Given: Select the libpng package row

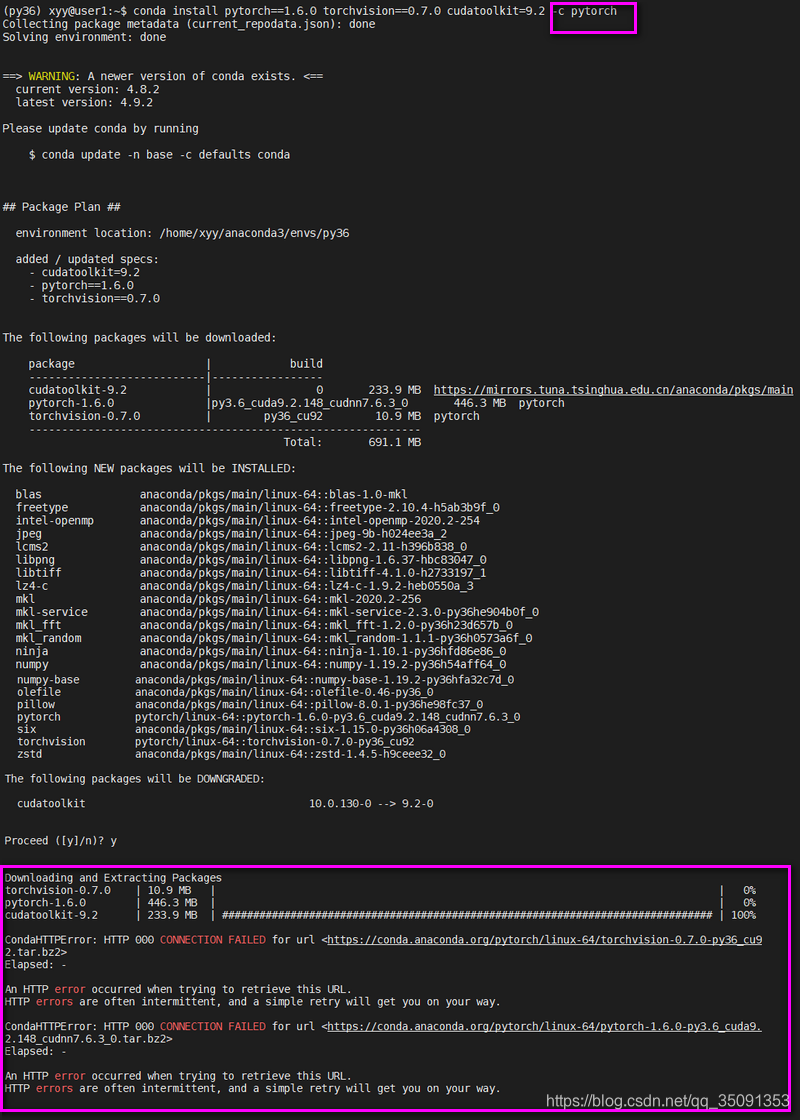Looking at the screenshot, I should coord(251,559).
